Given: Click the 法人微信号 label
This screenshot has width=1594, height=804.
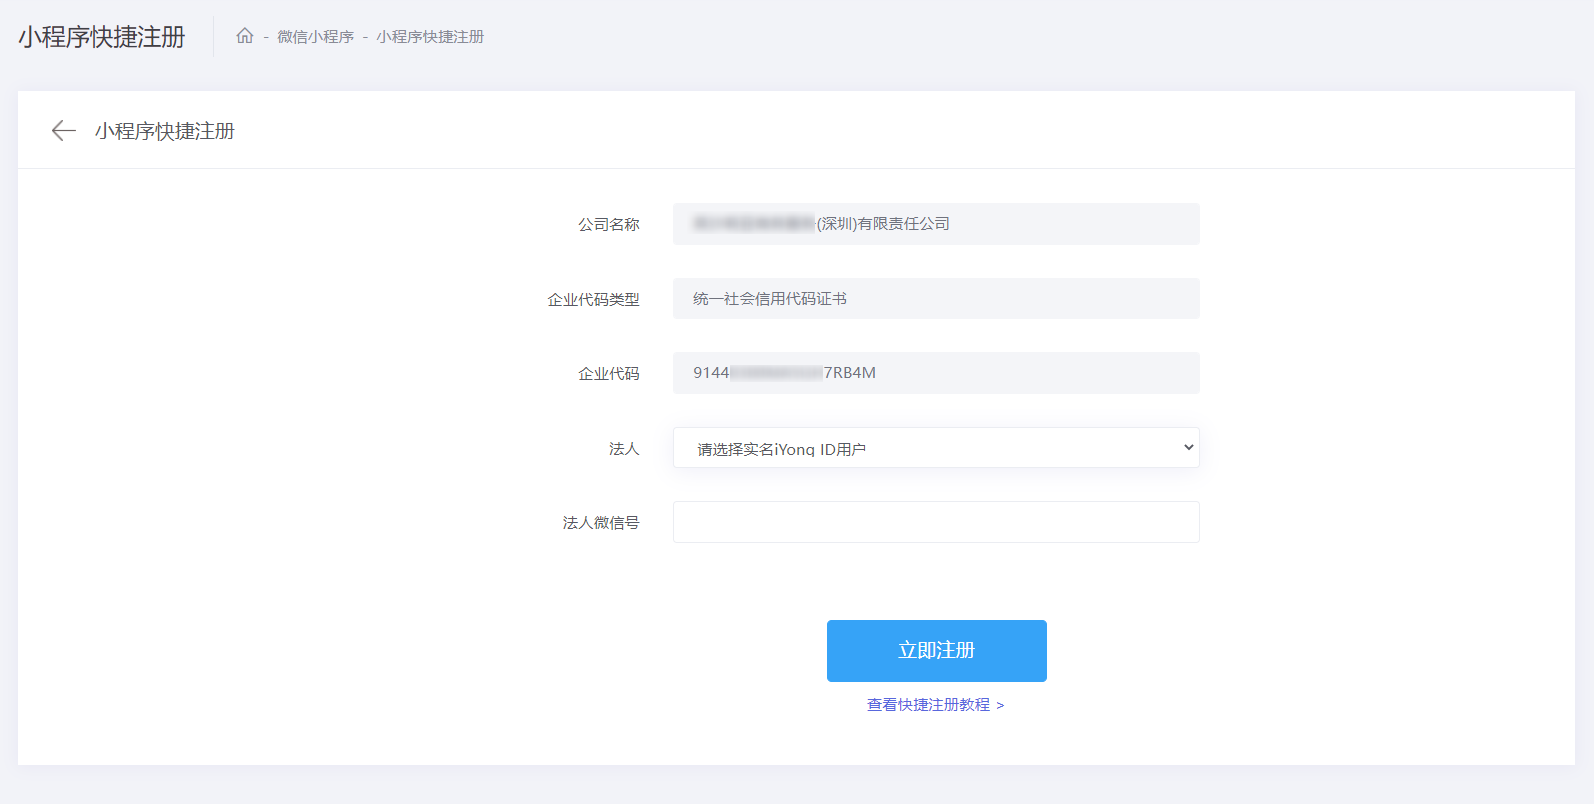Looking at the screenshot, I should pyautogui.click(x=601, y=523).
